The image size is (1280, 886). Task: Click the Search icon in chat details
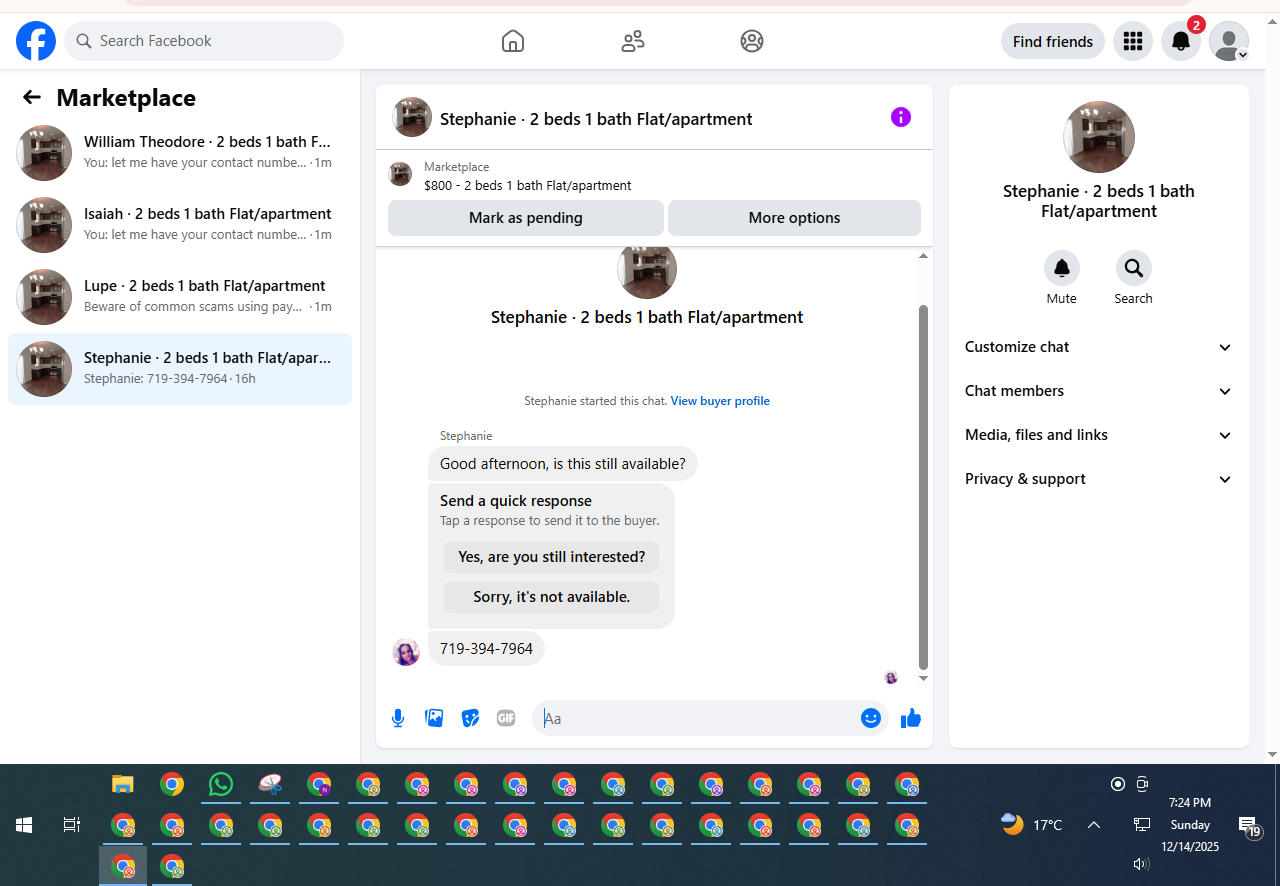pos(1134,268)
